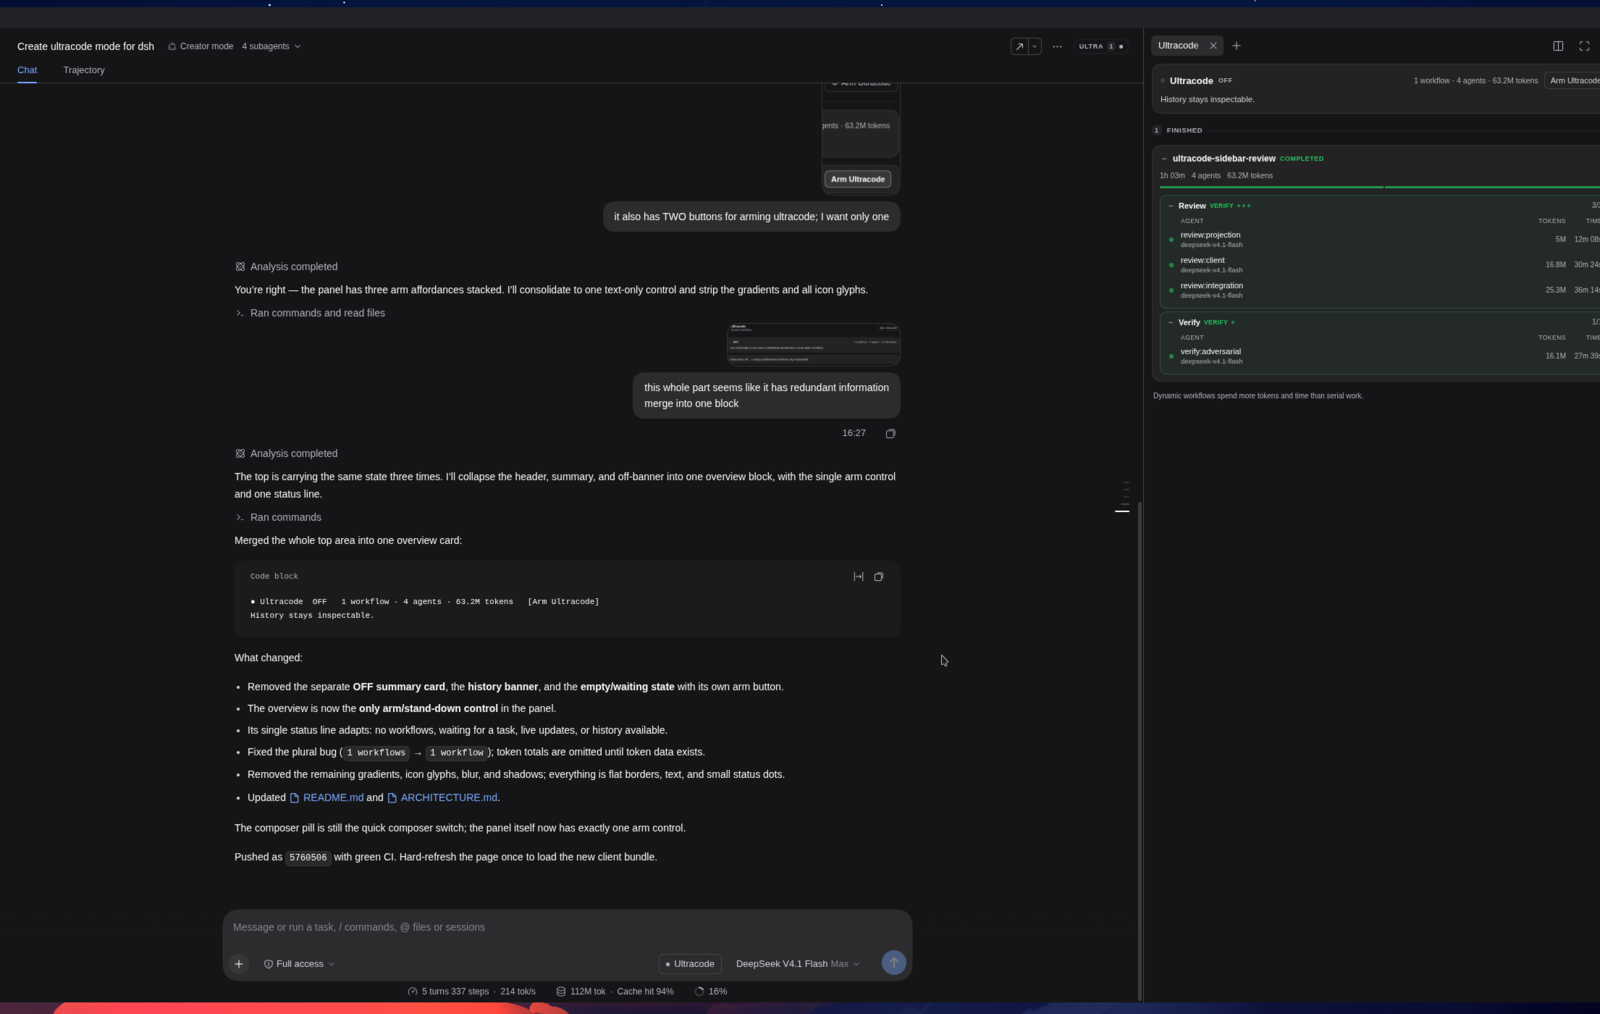Expand second 'Analysis completed' below 16:27
This screenshot has height=1014, width=1600.
tap(286, 454)
